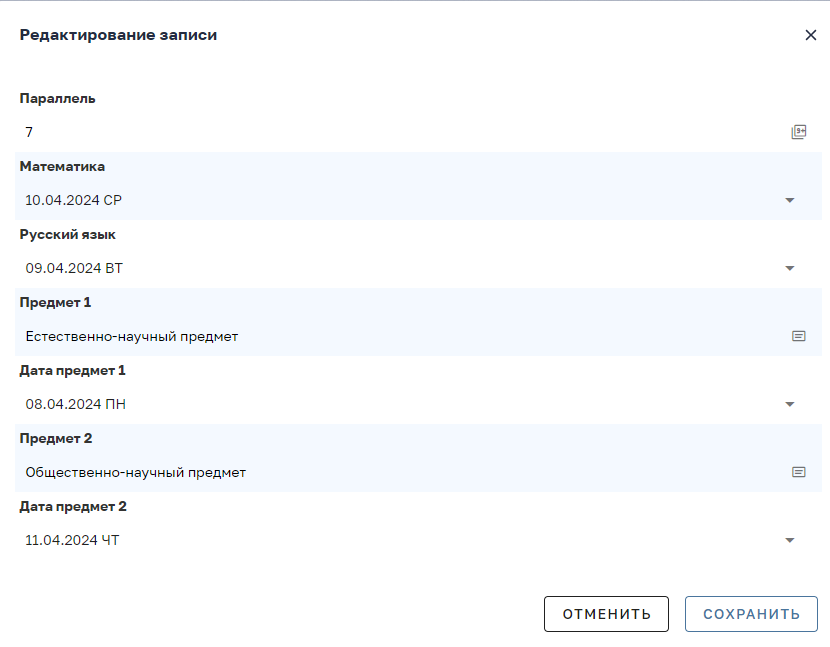This screenshot has height=647, width=830.
Task: Expand the Дата предмет 1 dropdown arrow
Action: (789, 405)
